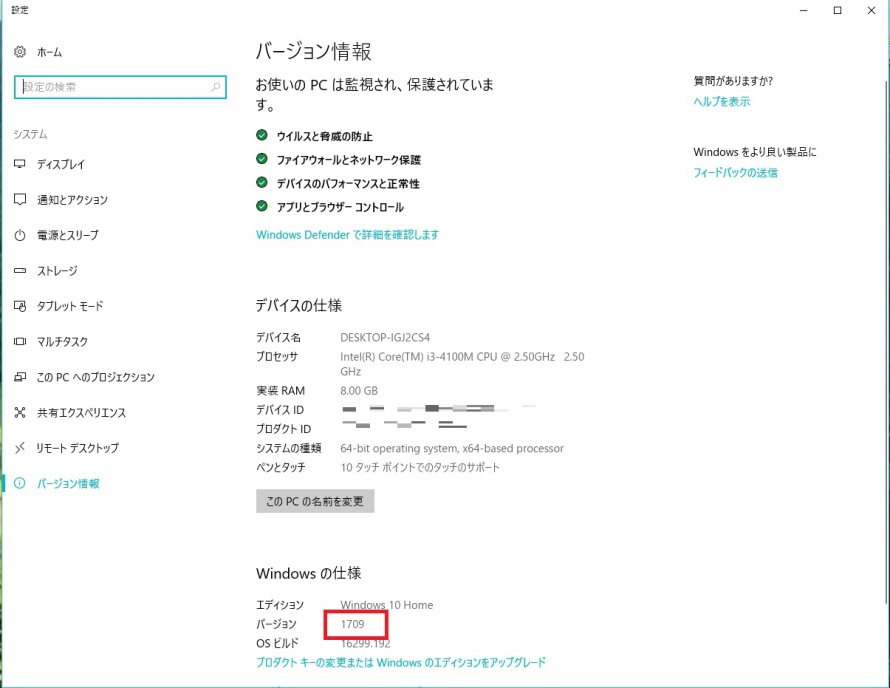Click ファイアウォールとネットワーク保護 status text
The width and height of the screenshot is (890, 688).
pyautogui.click(x=349, y=160)
